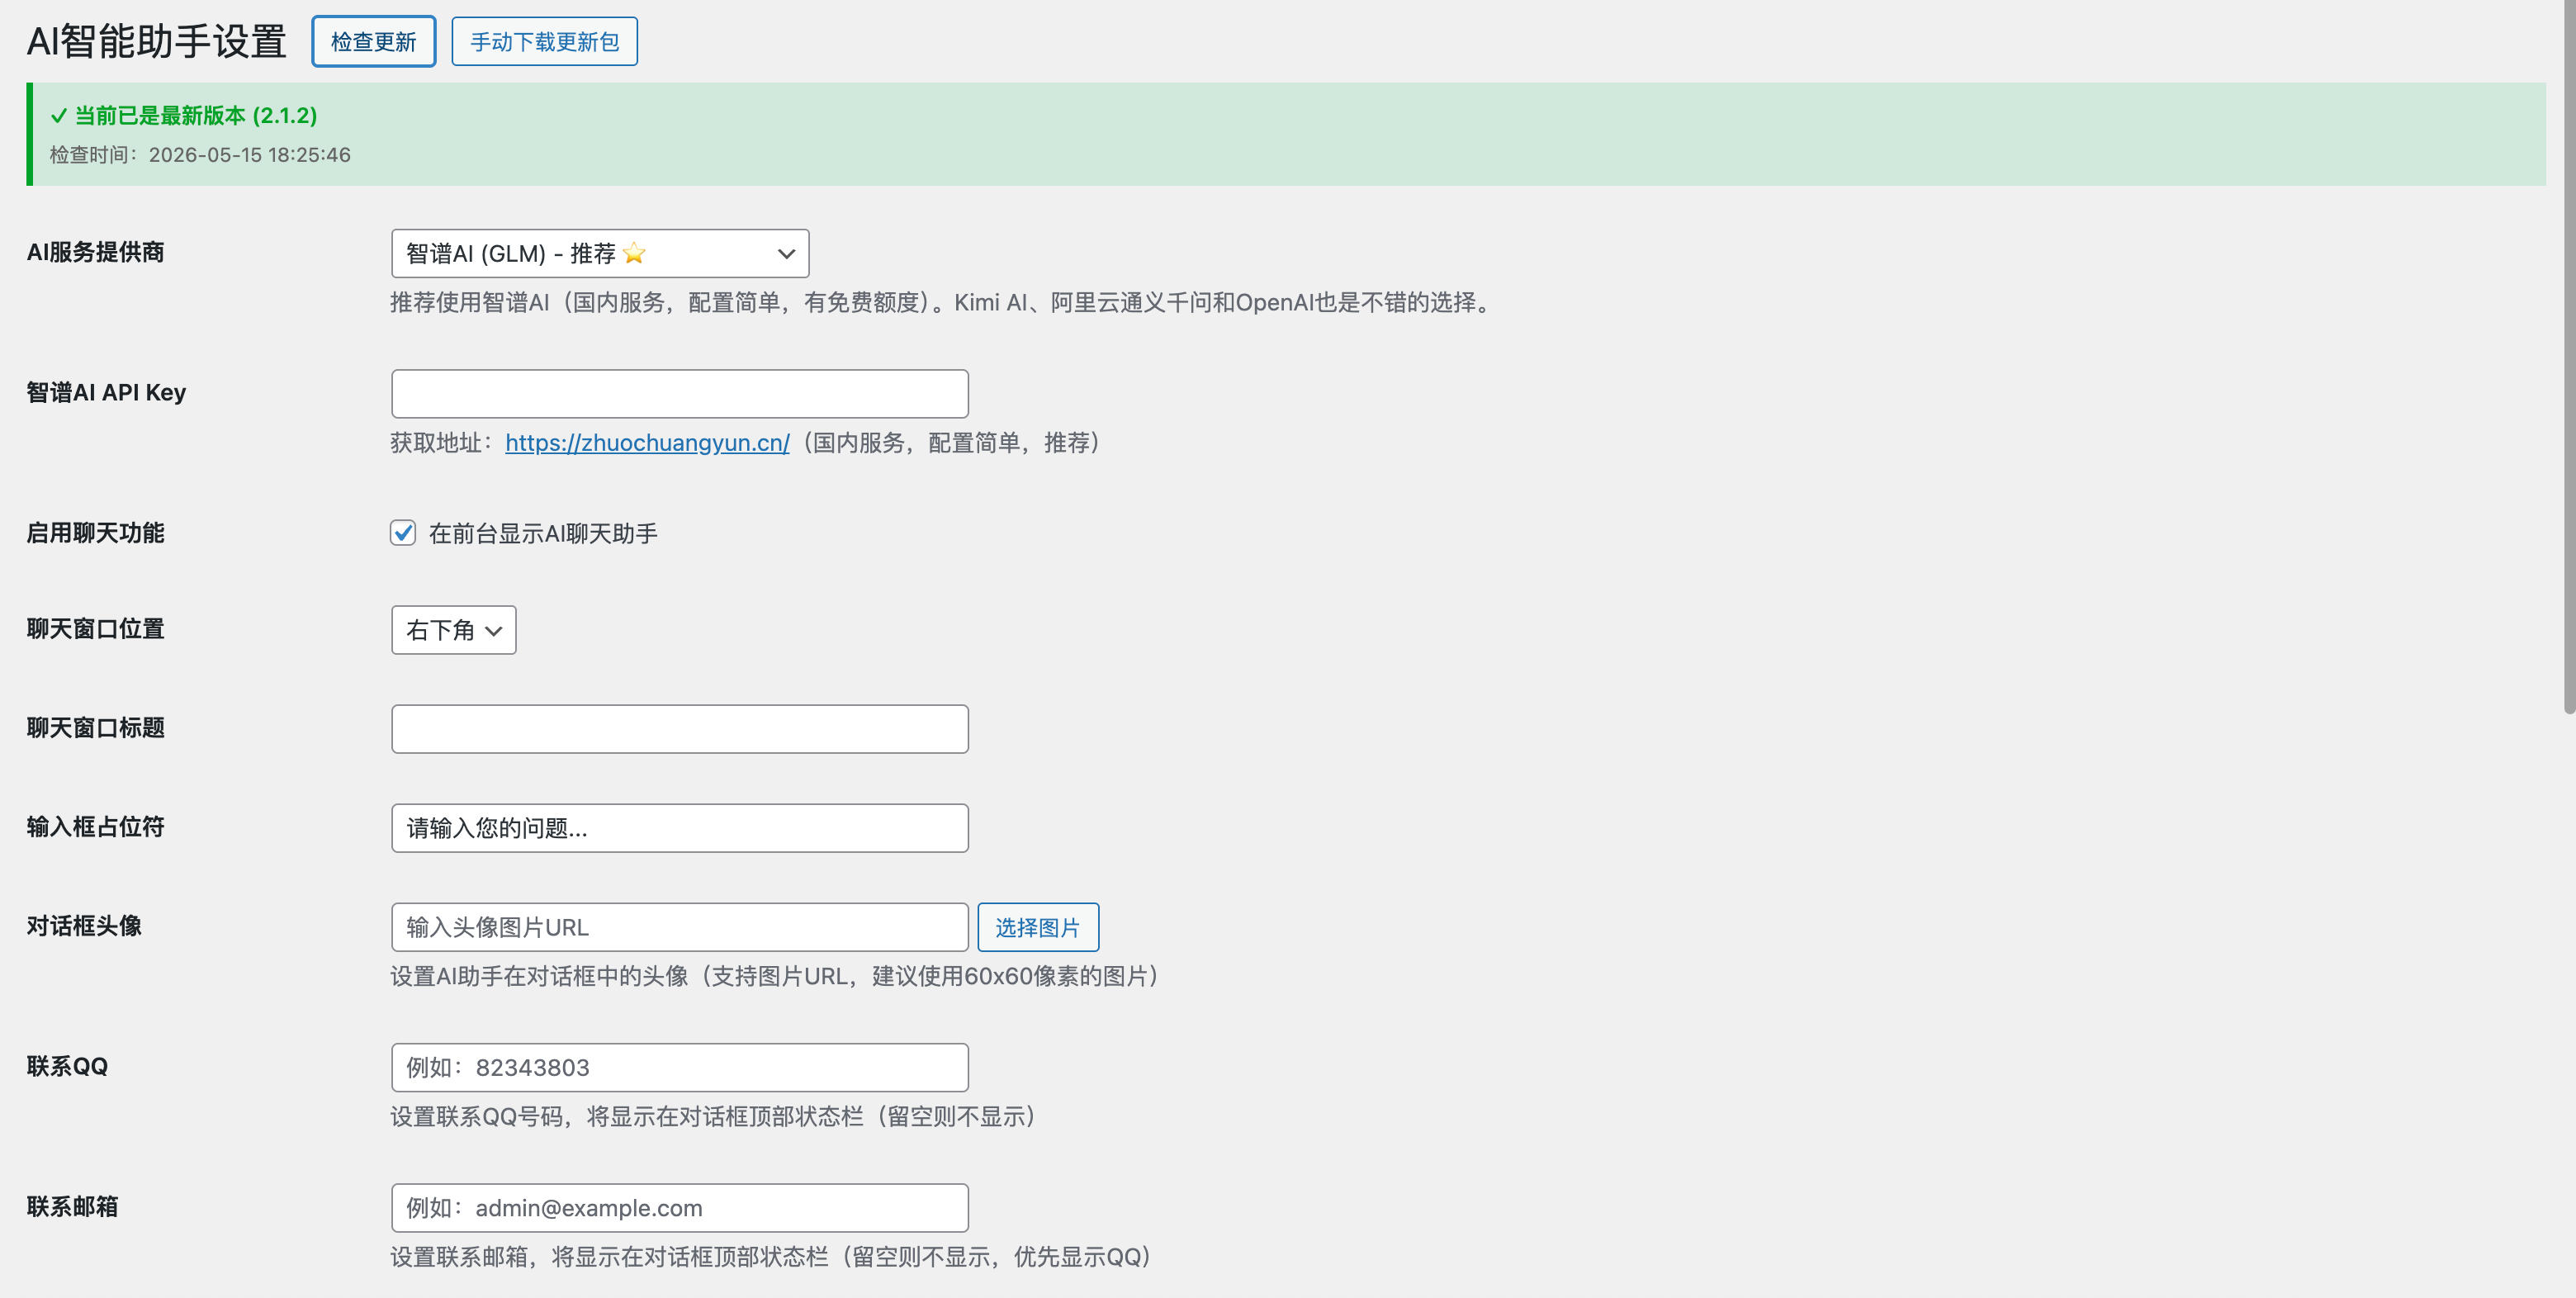Click the 选择图片 button

[x=1038, y=927]
